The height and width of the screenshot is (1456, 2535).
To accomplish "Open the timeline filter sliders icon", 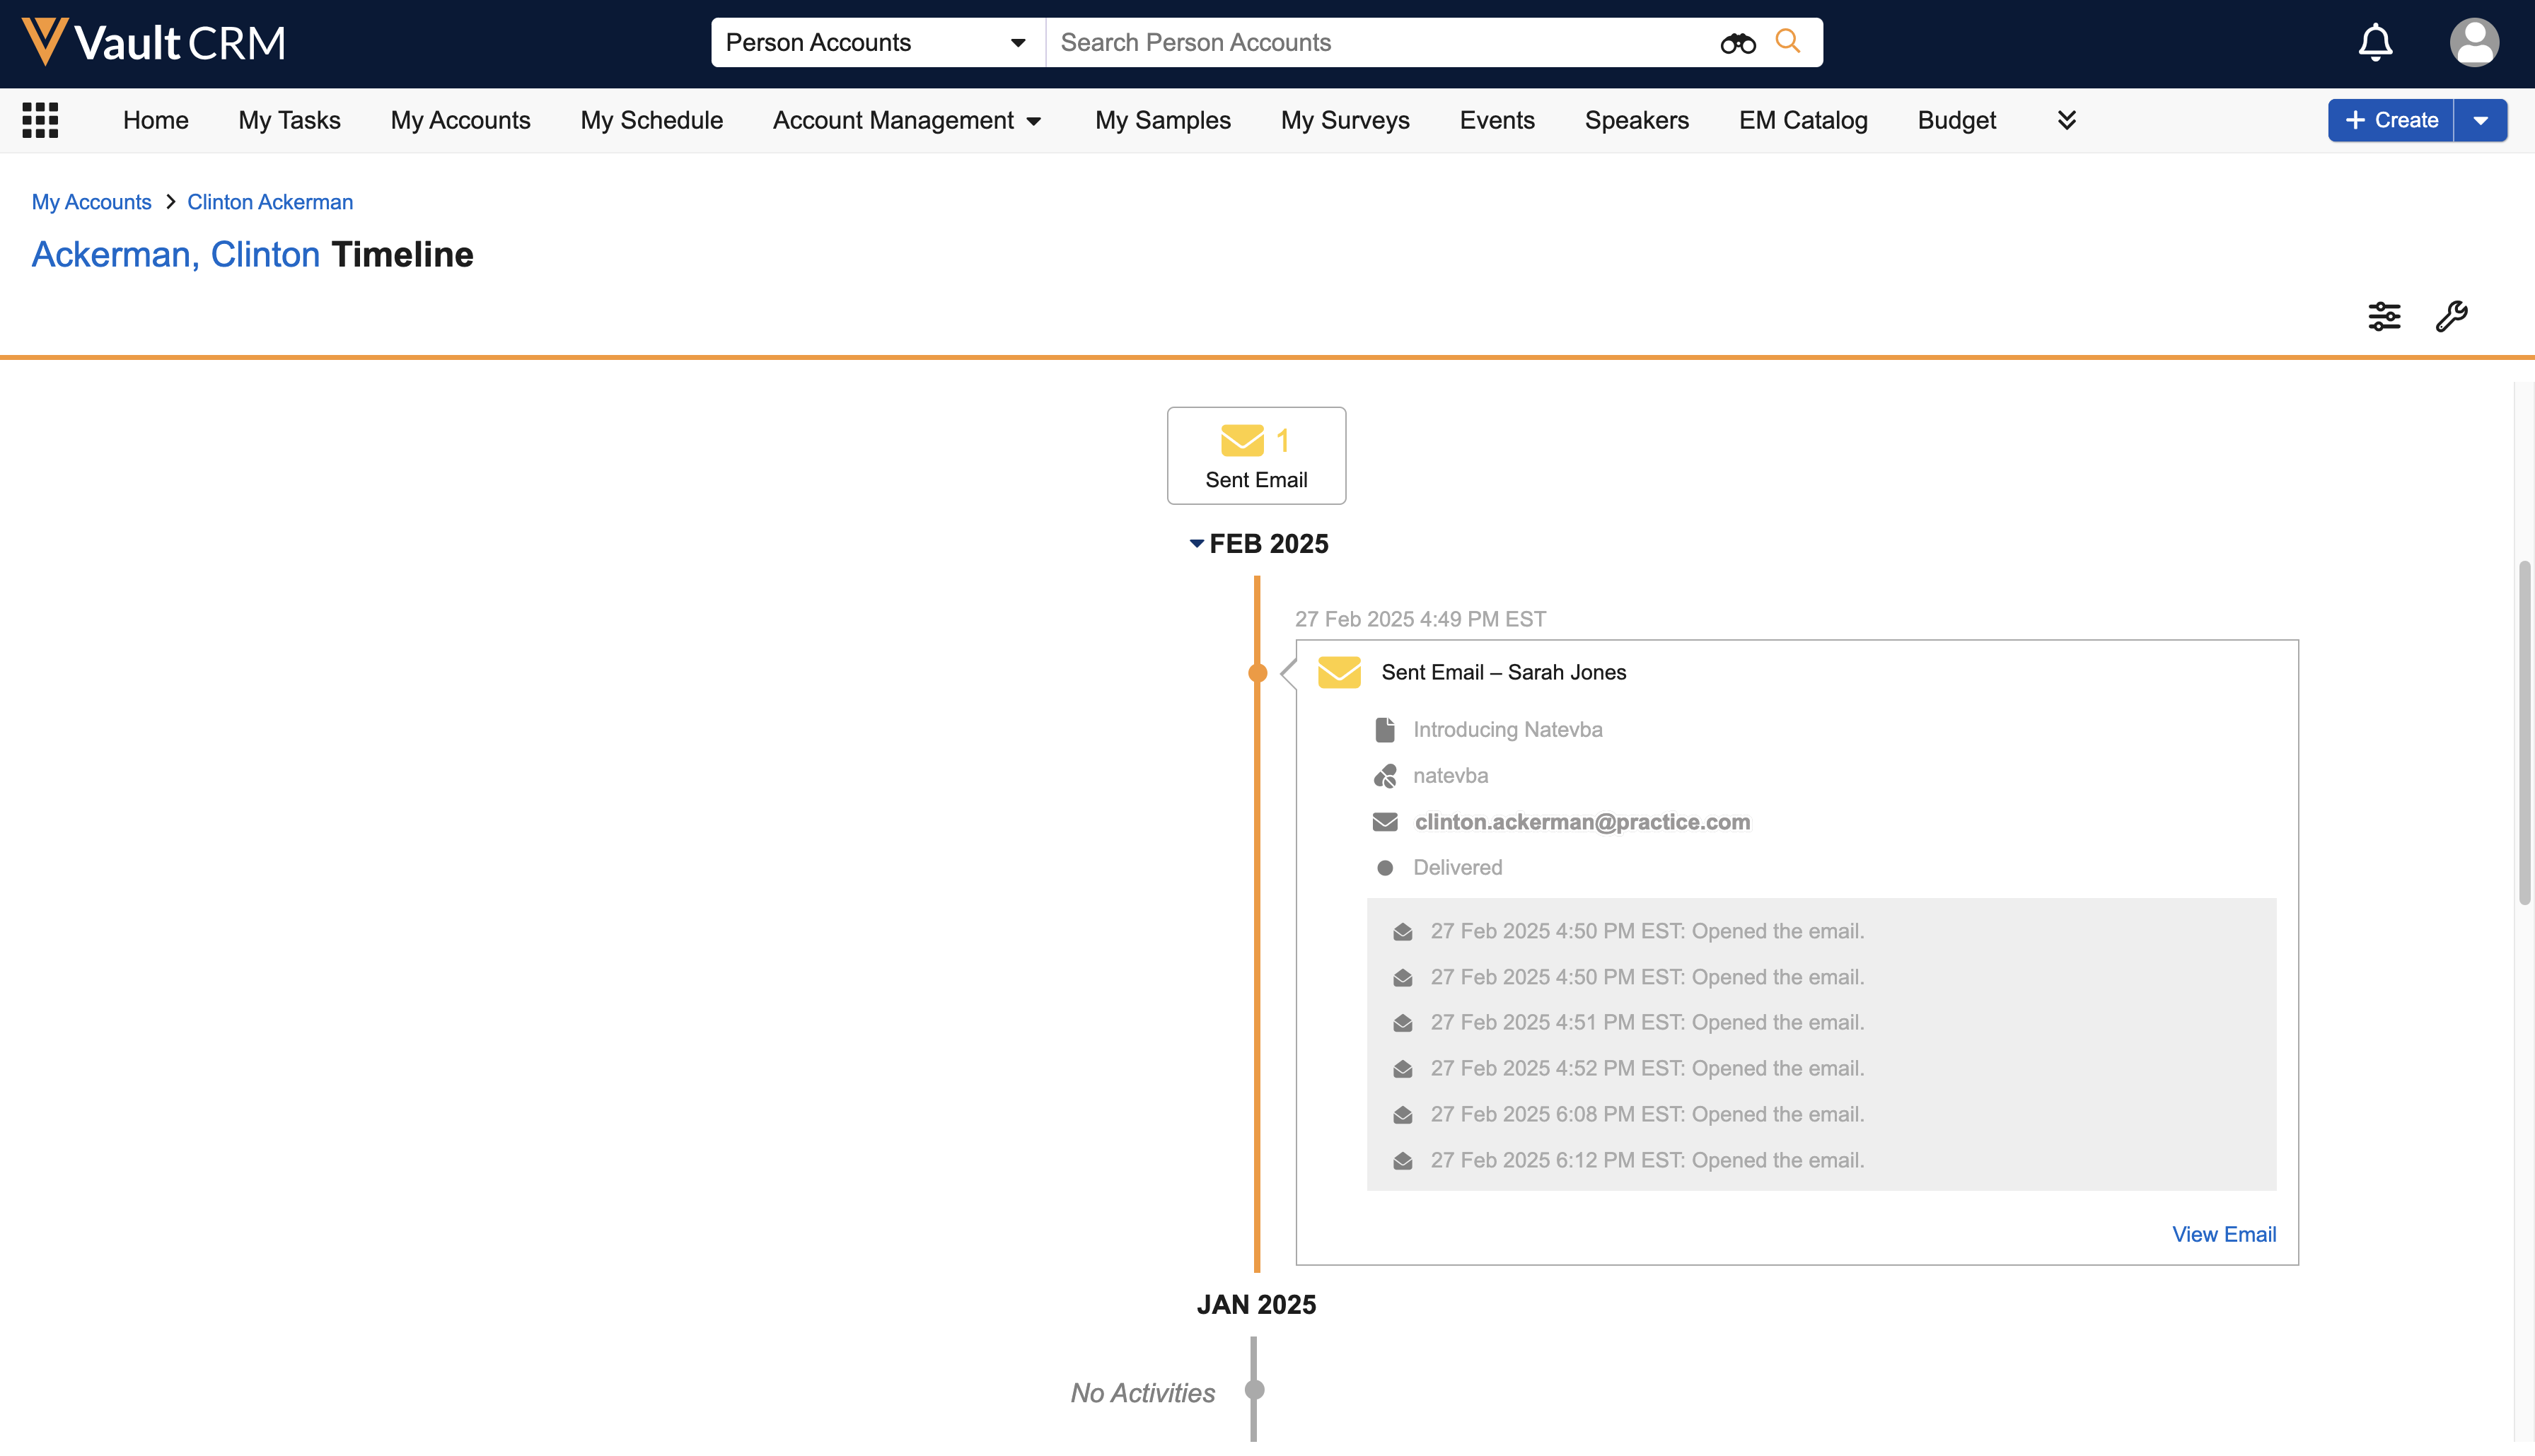I will point(2384,316).
